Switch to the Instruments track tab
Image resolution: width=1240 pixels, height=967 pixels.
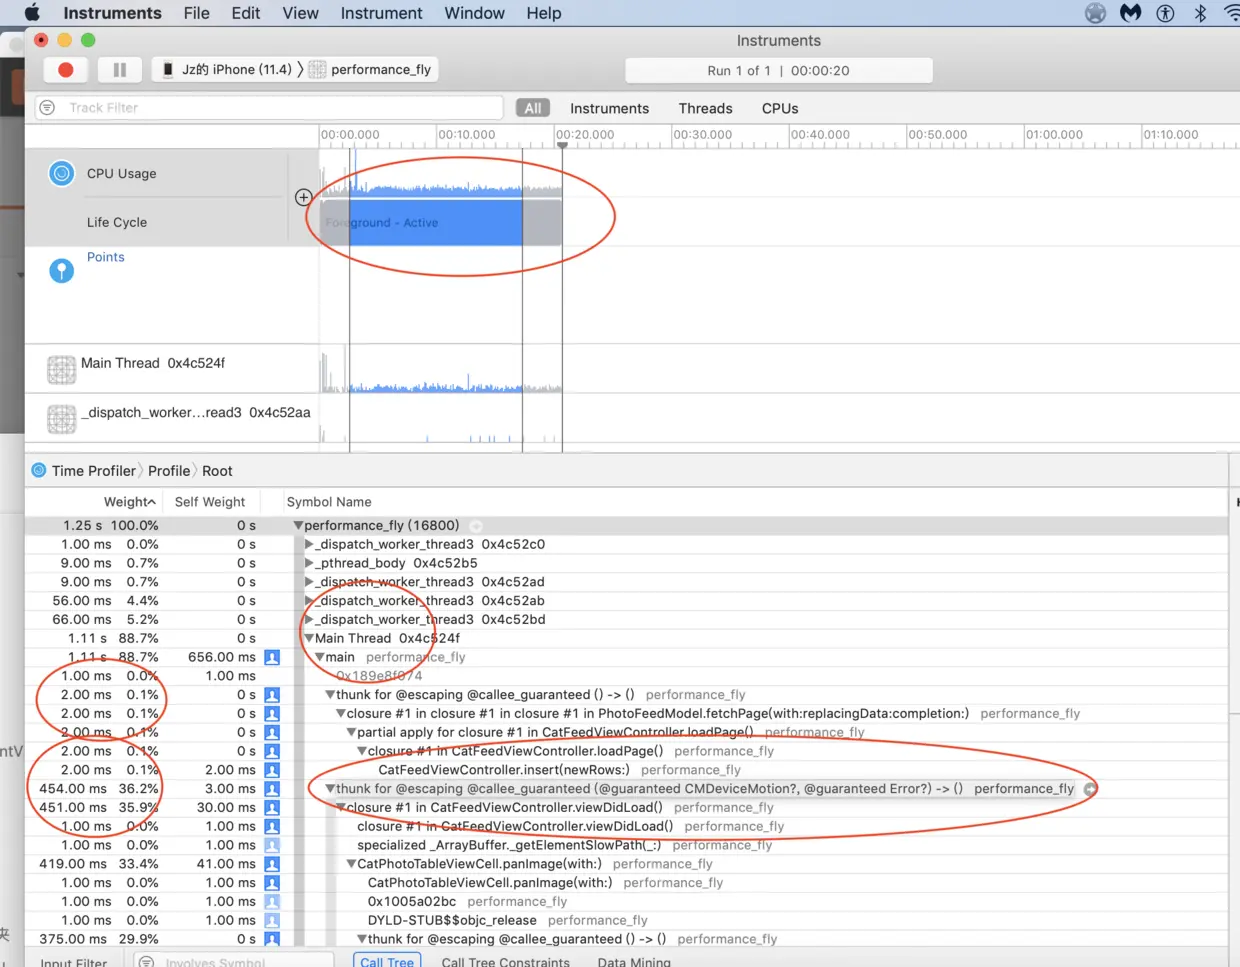point(609,108)
